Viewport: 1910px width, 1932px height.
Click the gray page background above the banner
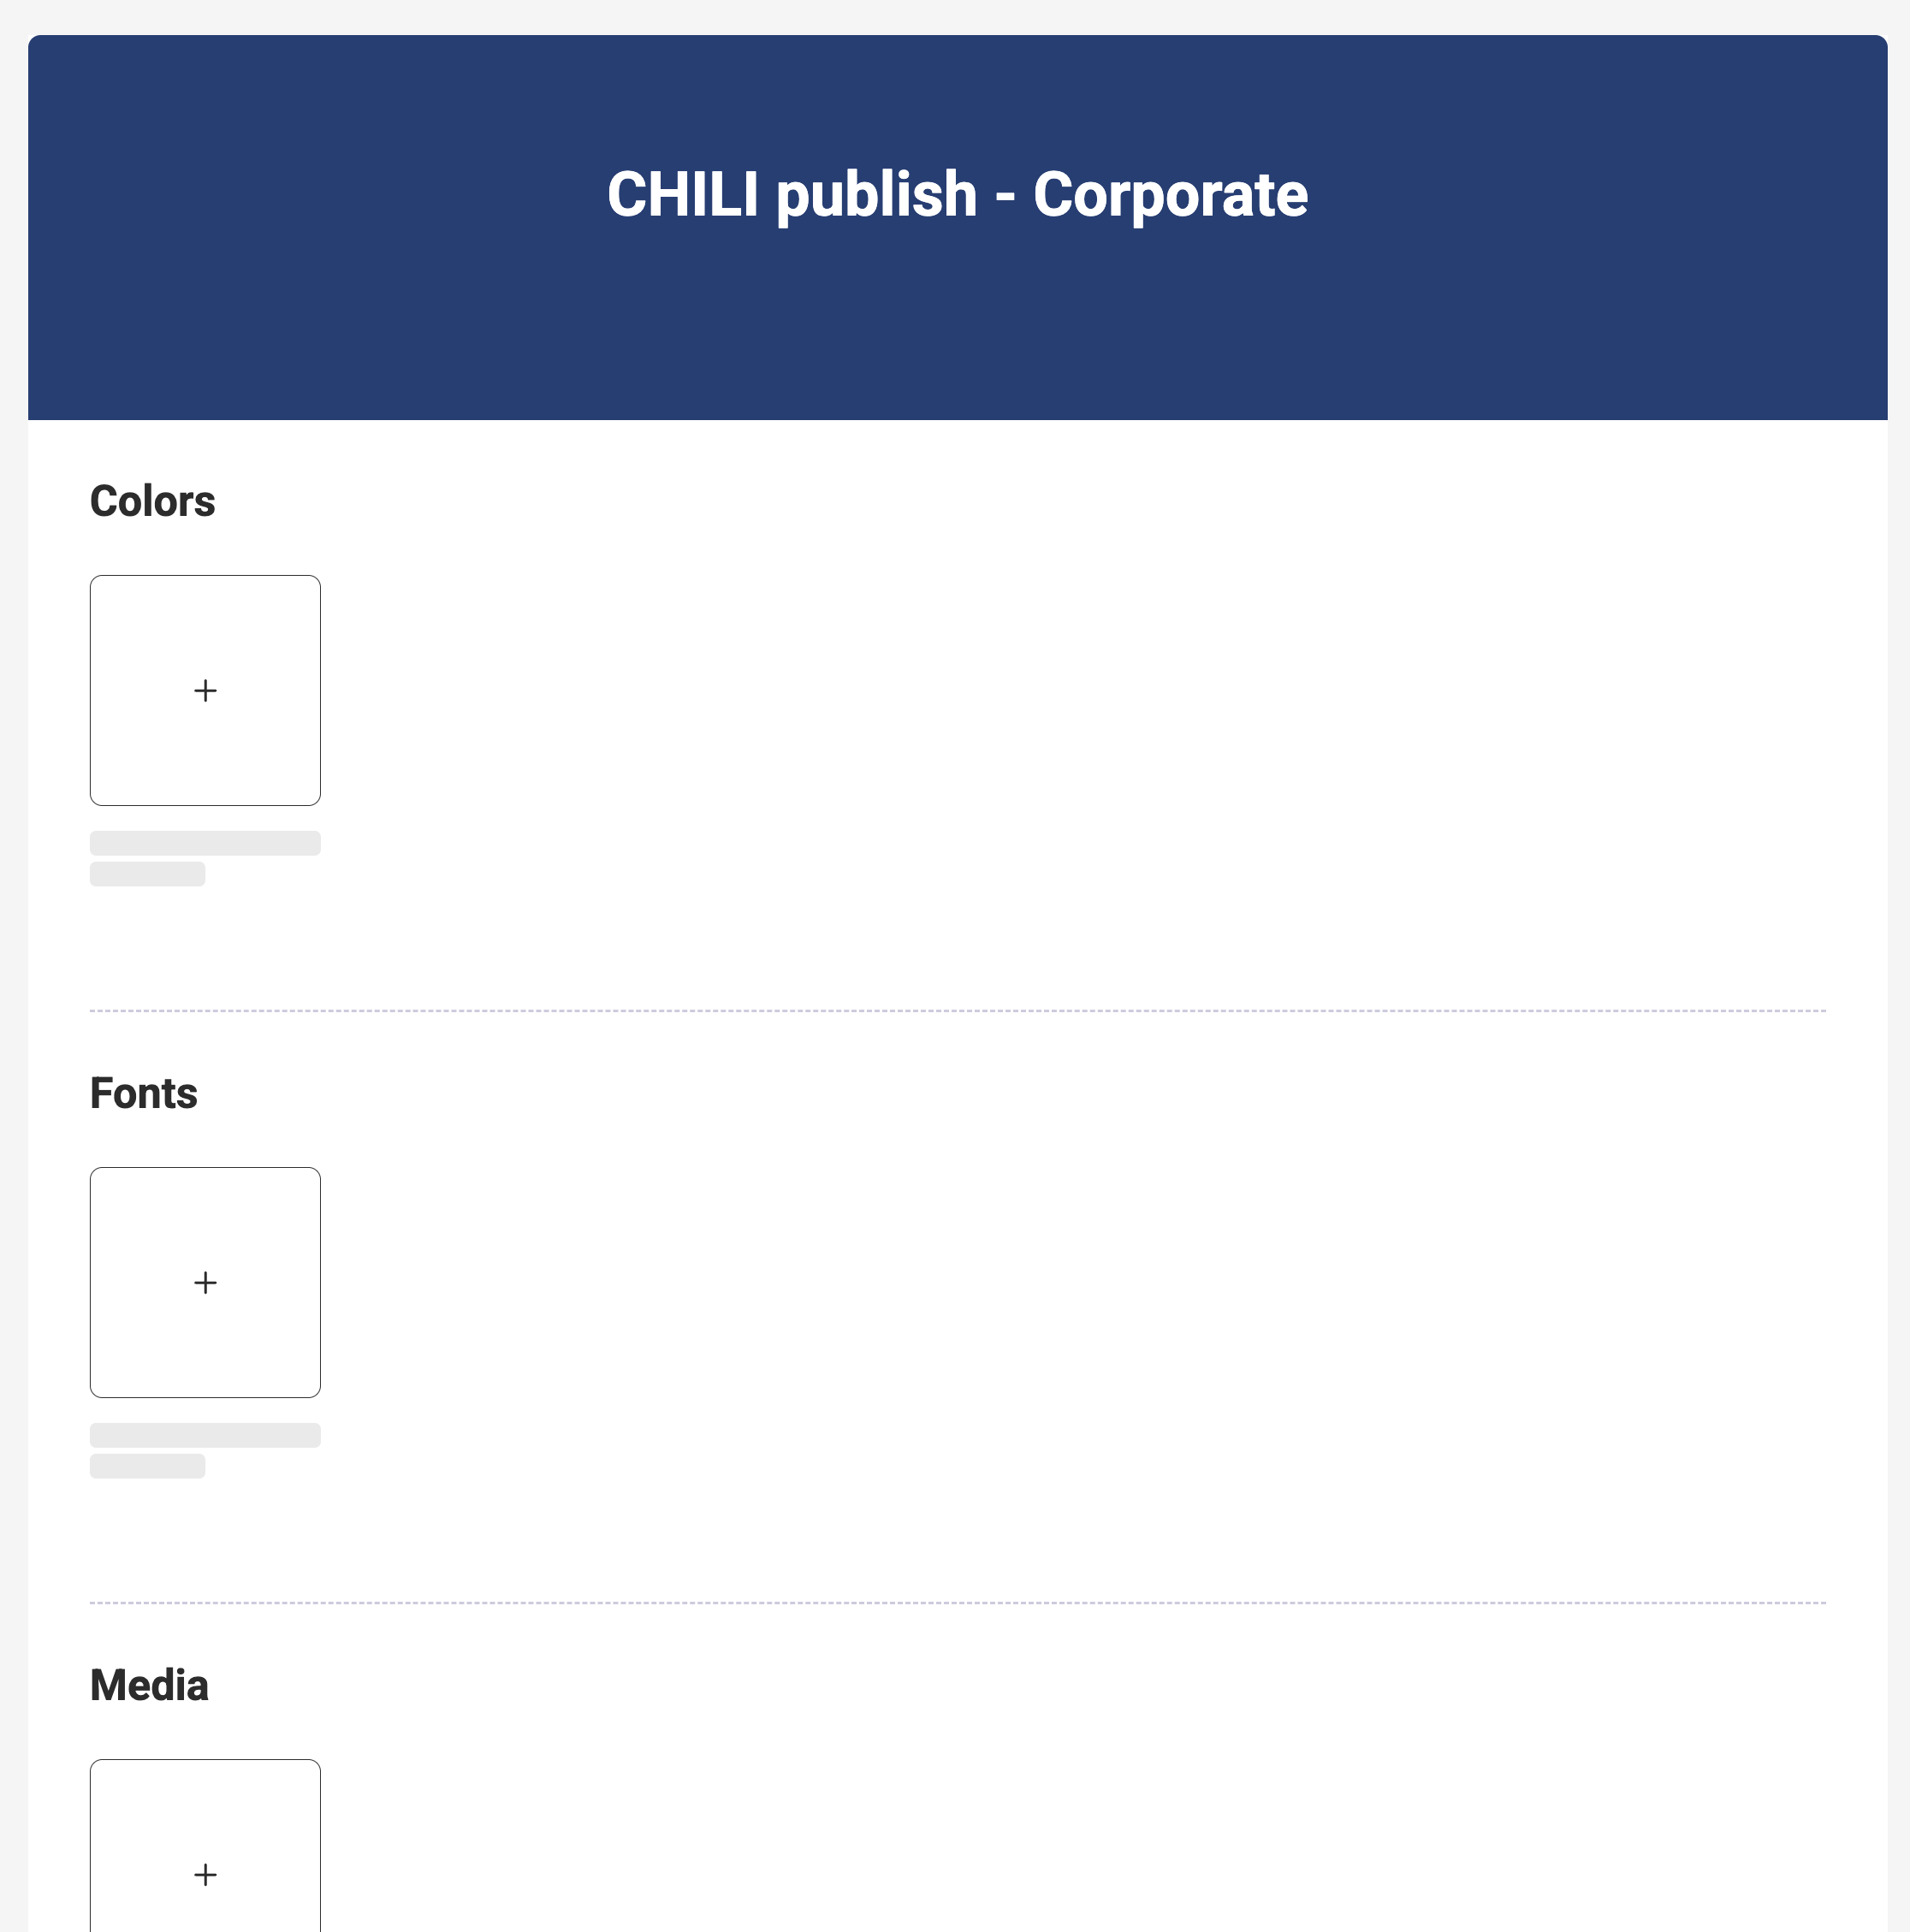957,16
